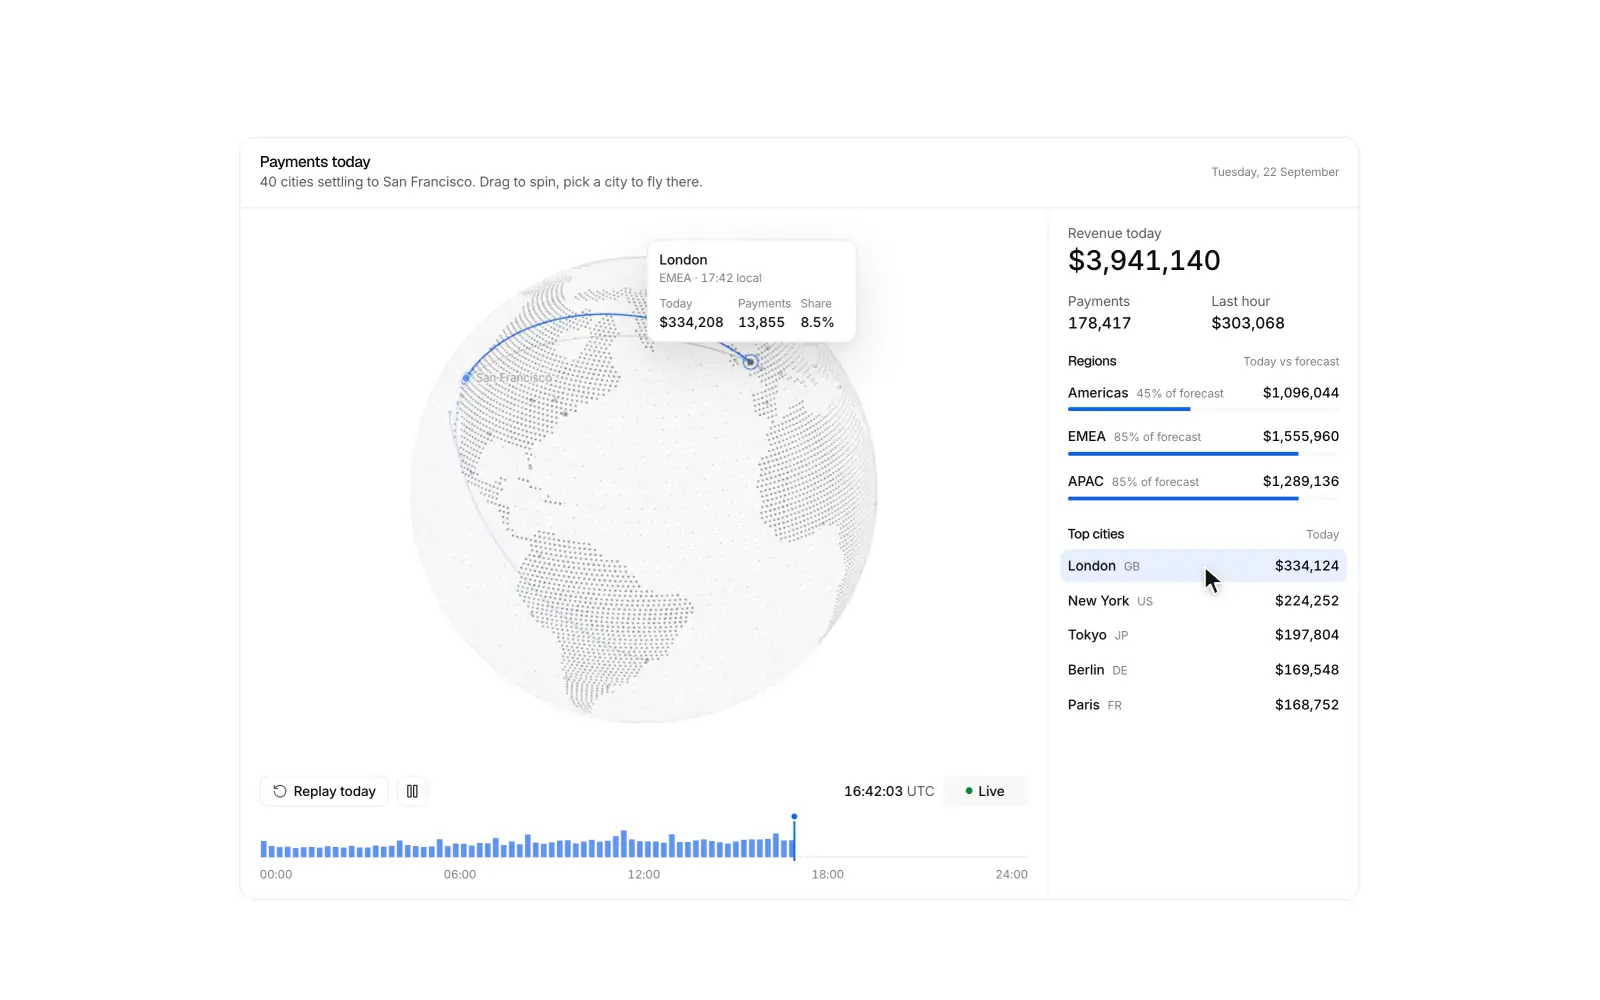
Task: Click the Americas amount $1,096,044
Action: (1300, 393)
